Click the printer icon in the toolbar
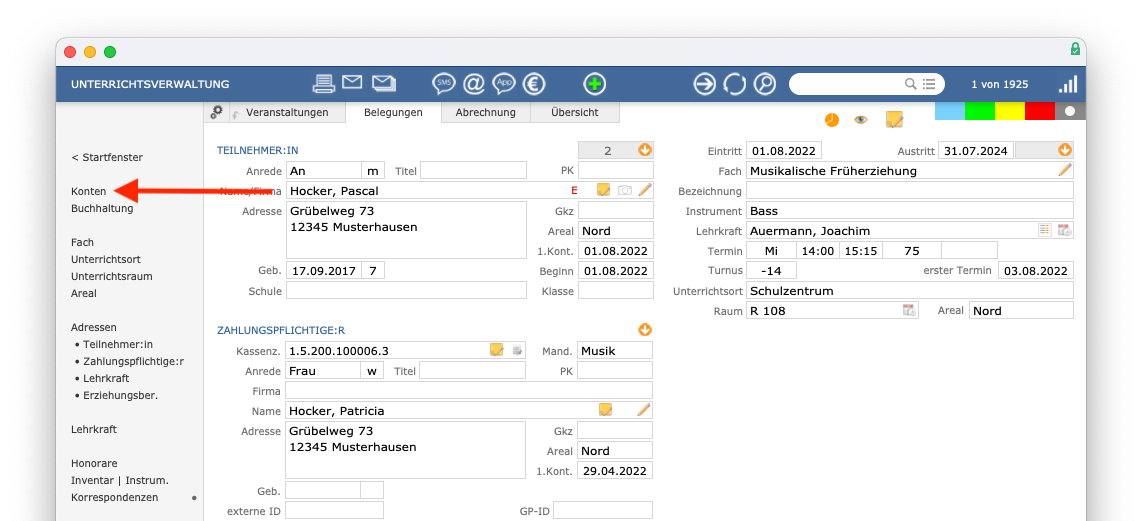1142x521 pixels. 323,84
